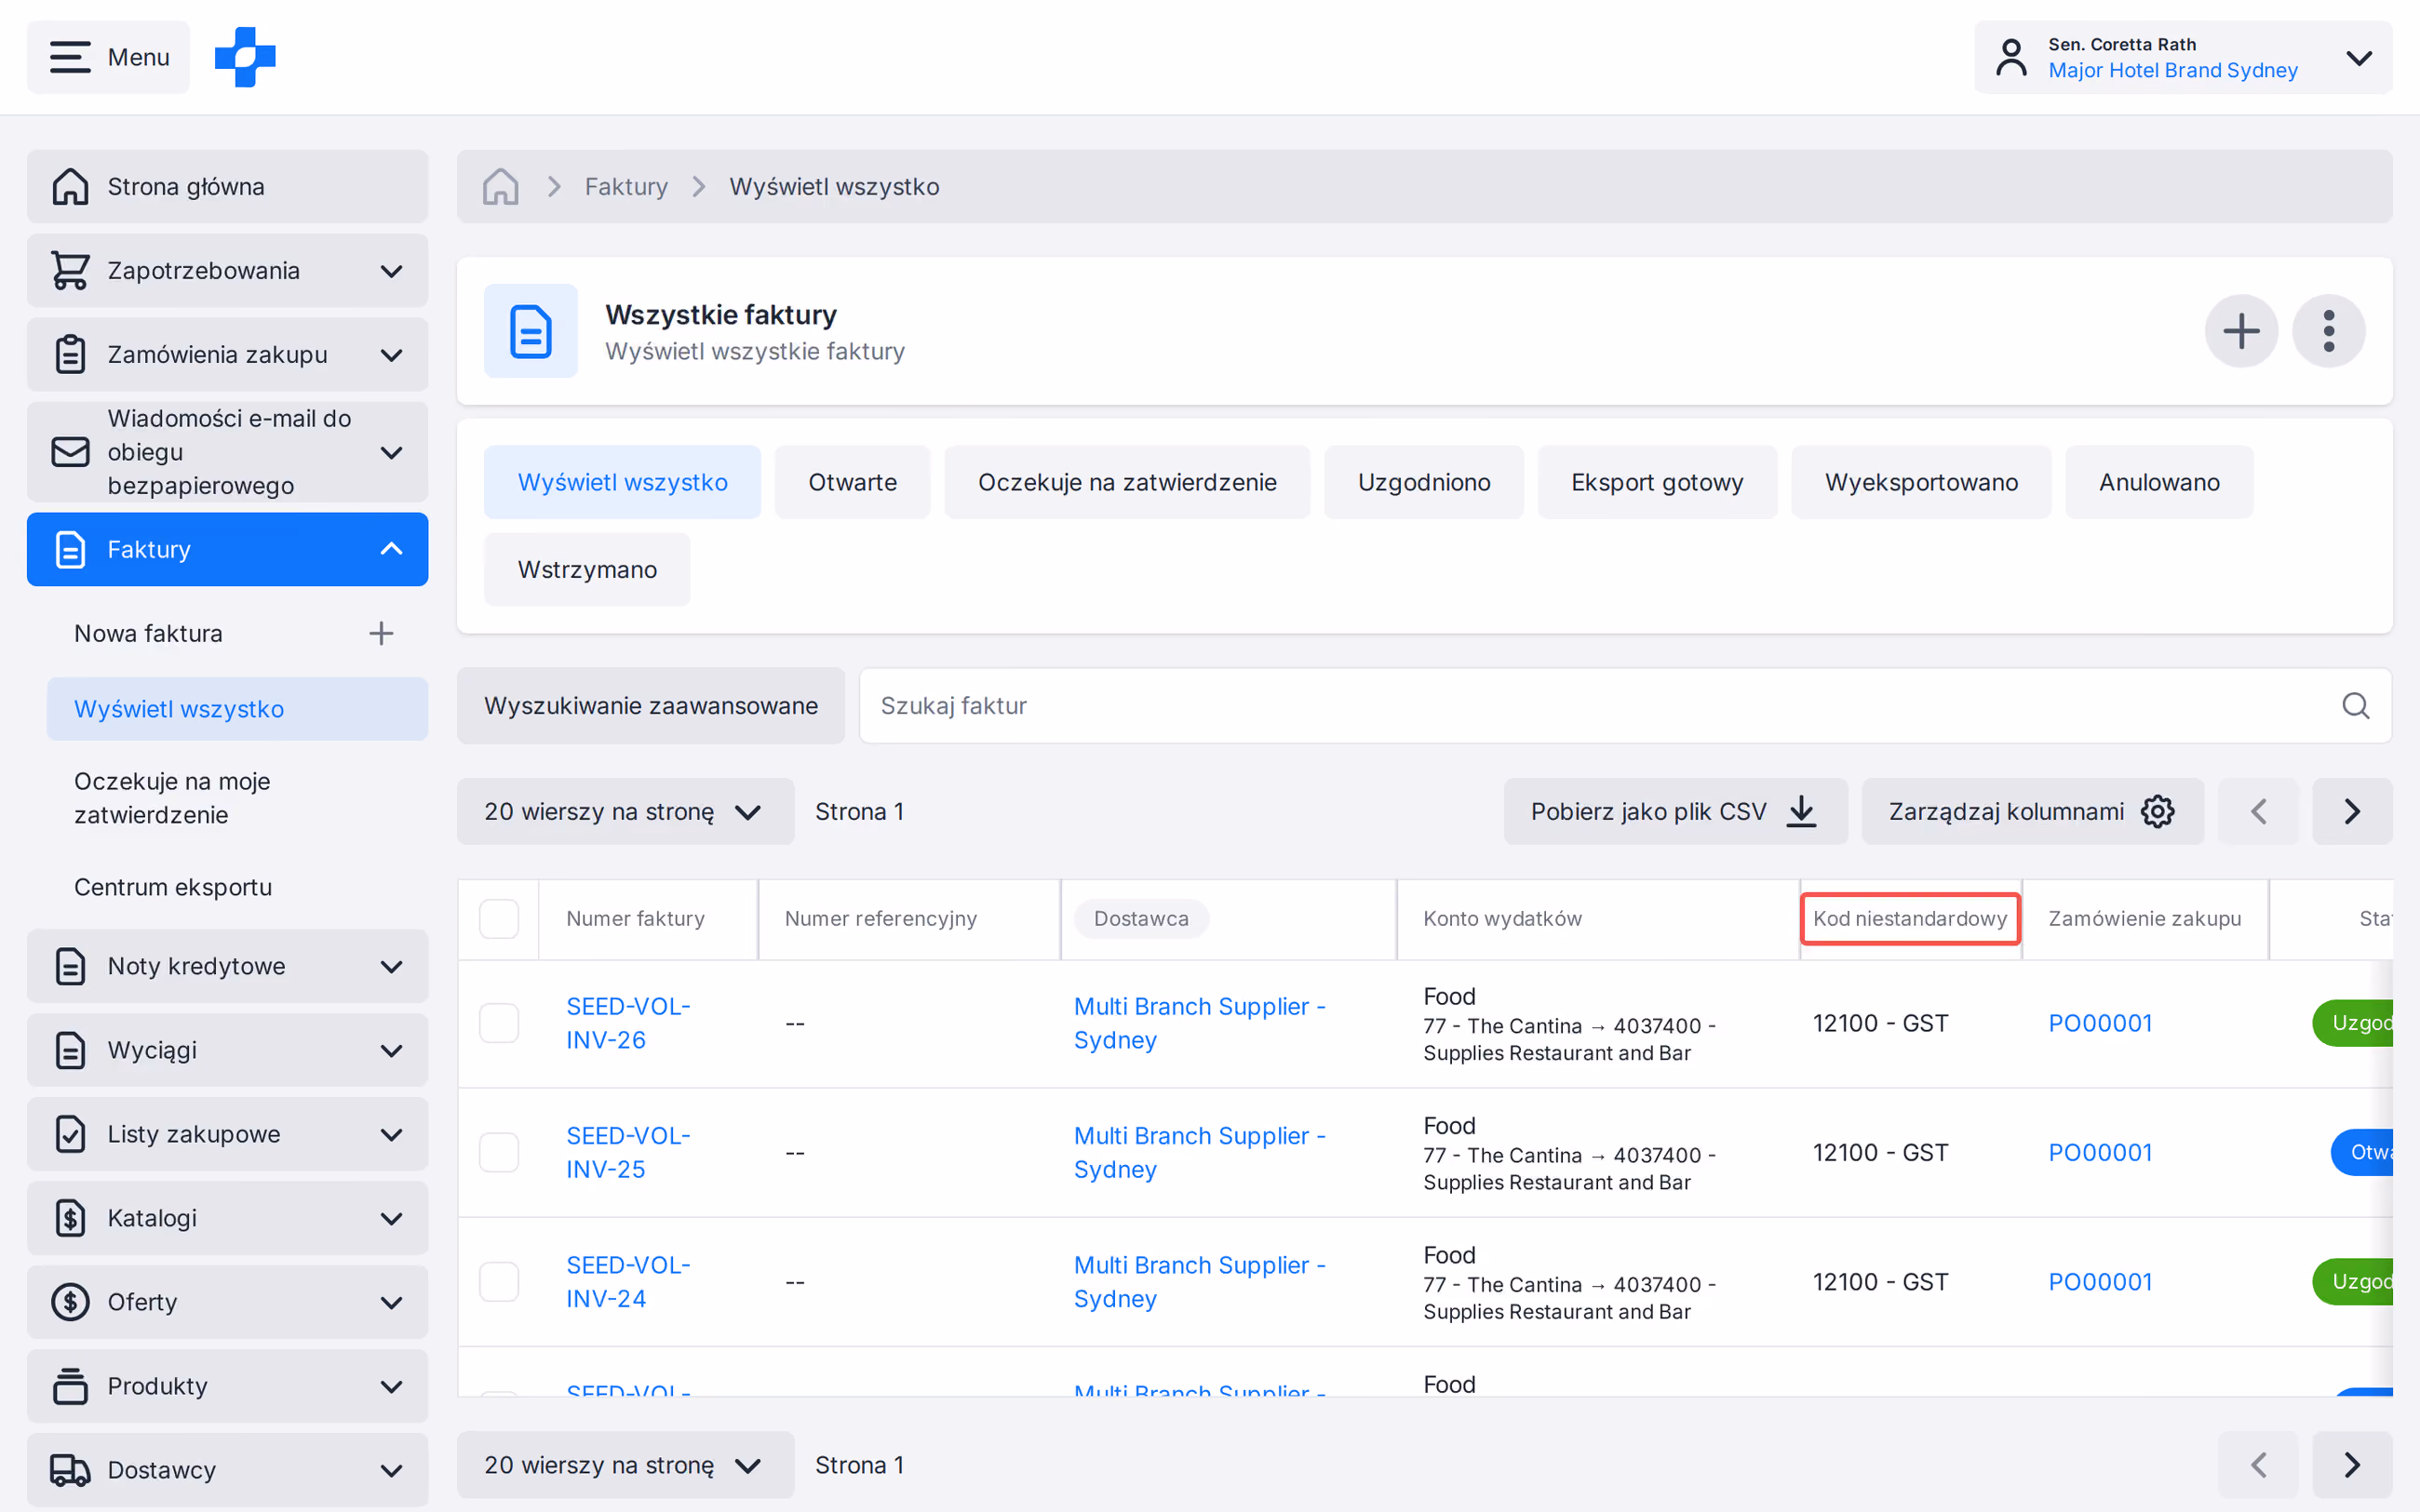Image resolution: width=2420 pixels, height=1512 pixels.
Task: Check the select-all checkbox in table header
Action: pos(499,919)
